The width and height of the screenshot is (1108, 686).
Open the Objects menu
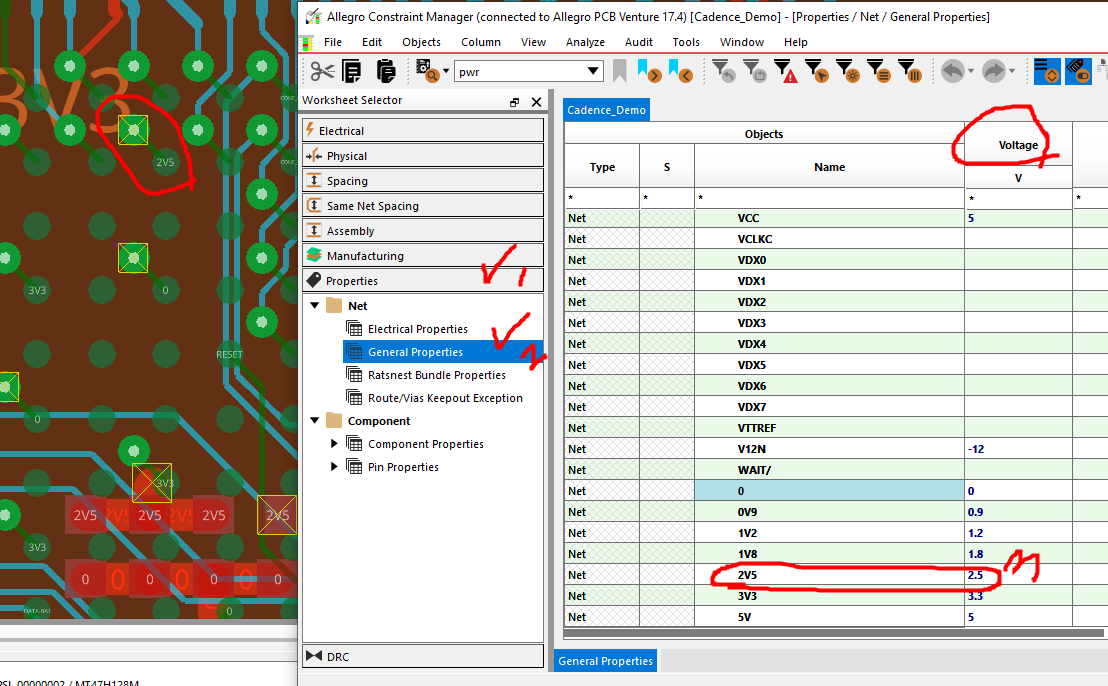(421, 42)
